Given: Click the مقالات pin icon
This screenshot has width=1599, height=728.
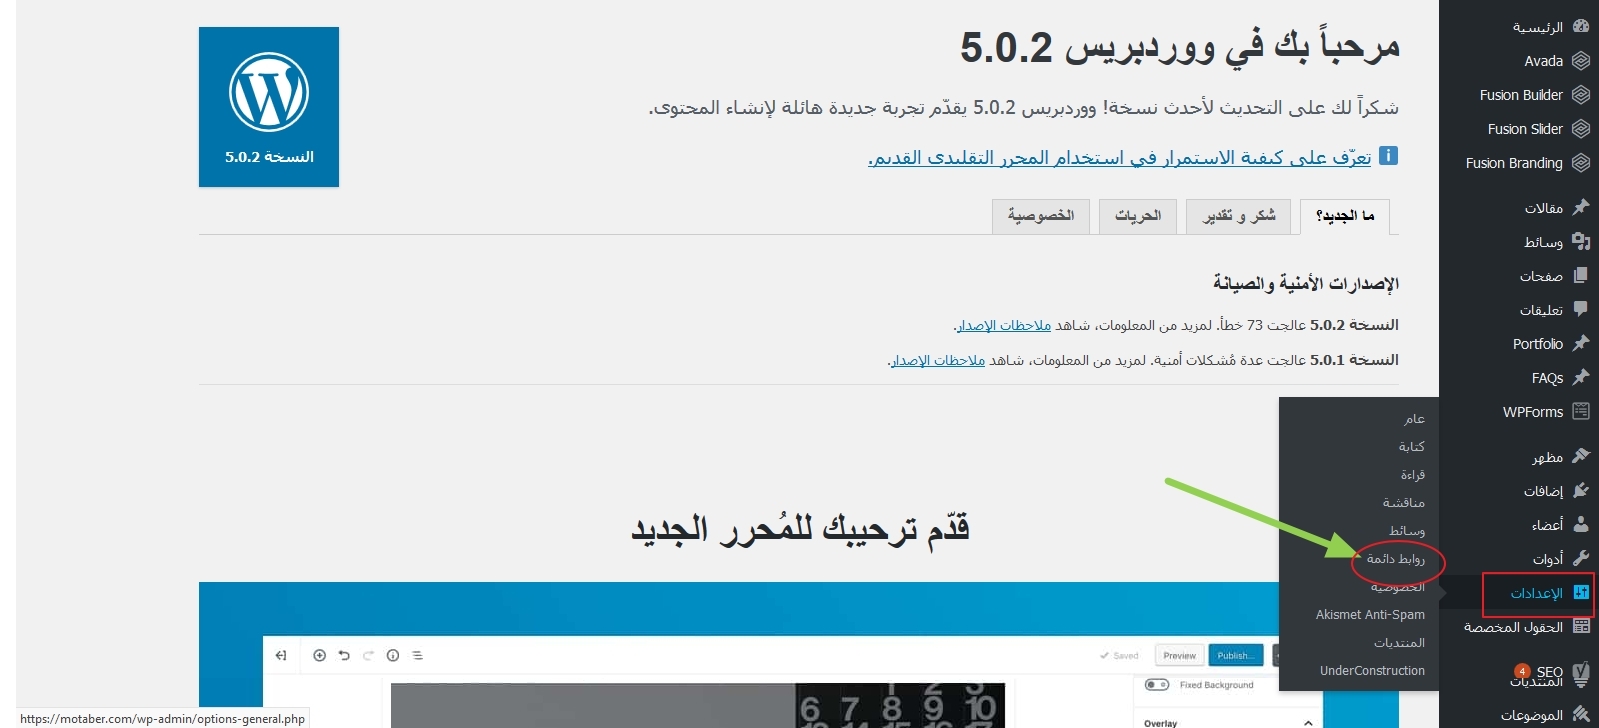Looking at the screenshot, I should pos(1580,207).
